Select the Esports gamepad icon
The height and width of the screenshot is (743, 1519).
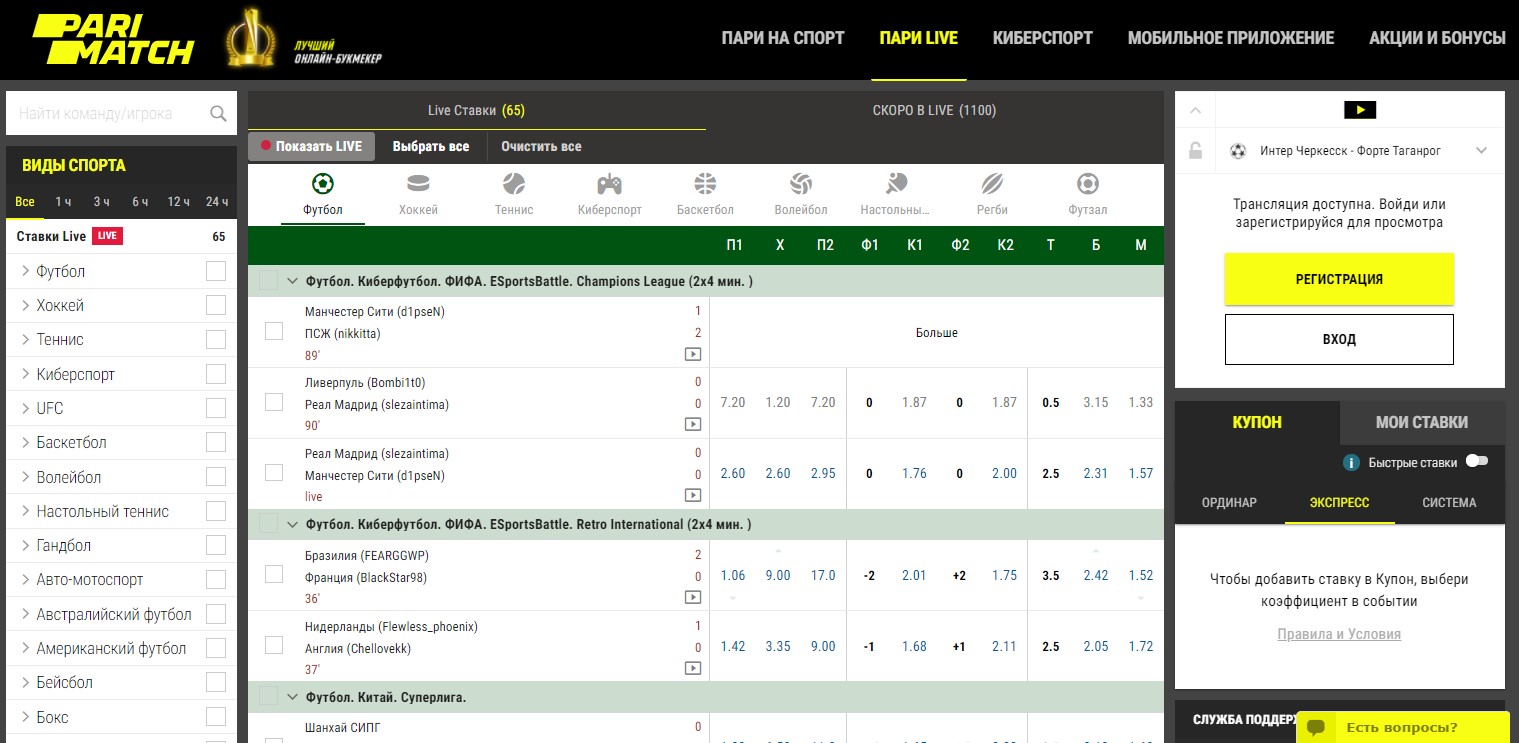click(x=610, y=184)
